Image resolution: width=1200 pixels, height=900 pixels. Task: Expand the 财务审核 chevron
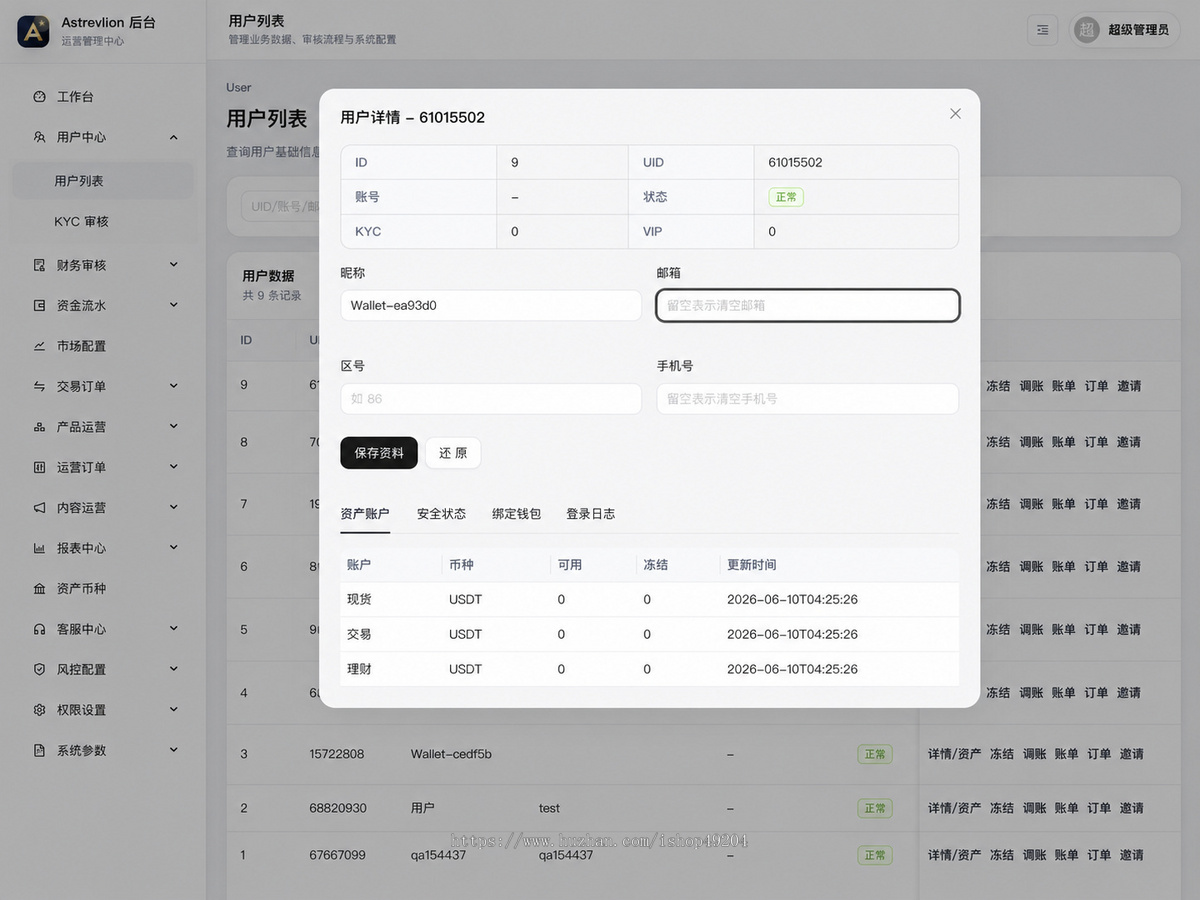[x=173, y=265]
